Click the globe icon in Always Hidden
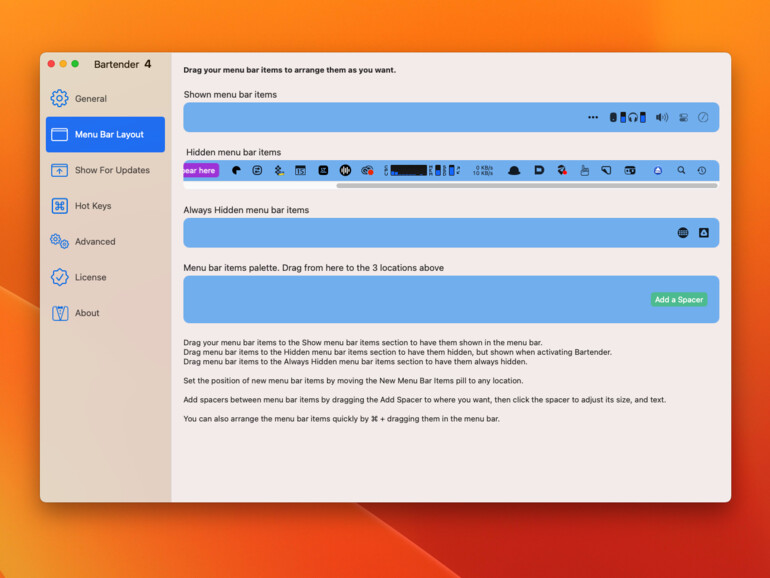Image resolution: width=770 pixels, height=578 pixels. (683, 233)
